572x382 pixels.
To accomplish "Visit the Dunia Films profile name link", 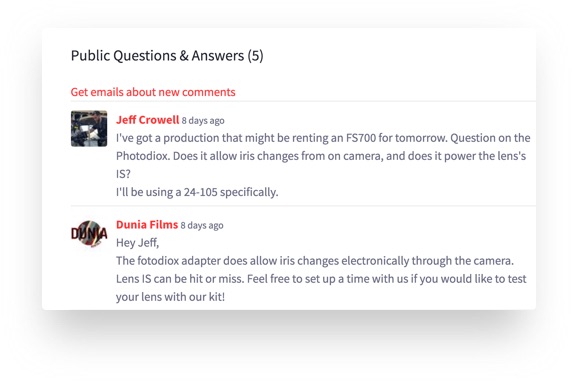I will click(x=147, y=224).
